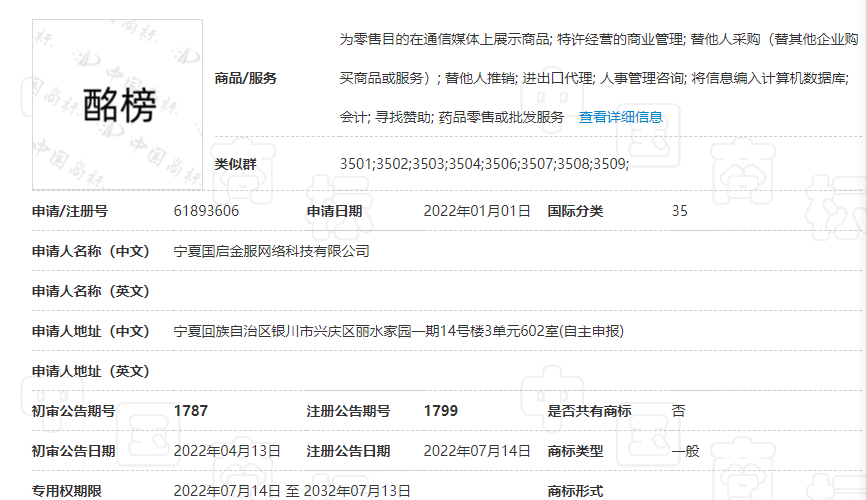This screenshot has height=500, width=867.
Task: Open the 查看详细信息 link
Action: point(620,117)
